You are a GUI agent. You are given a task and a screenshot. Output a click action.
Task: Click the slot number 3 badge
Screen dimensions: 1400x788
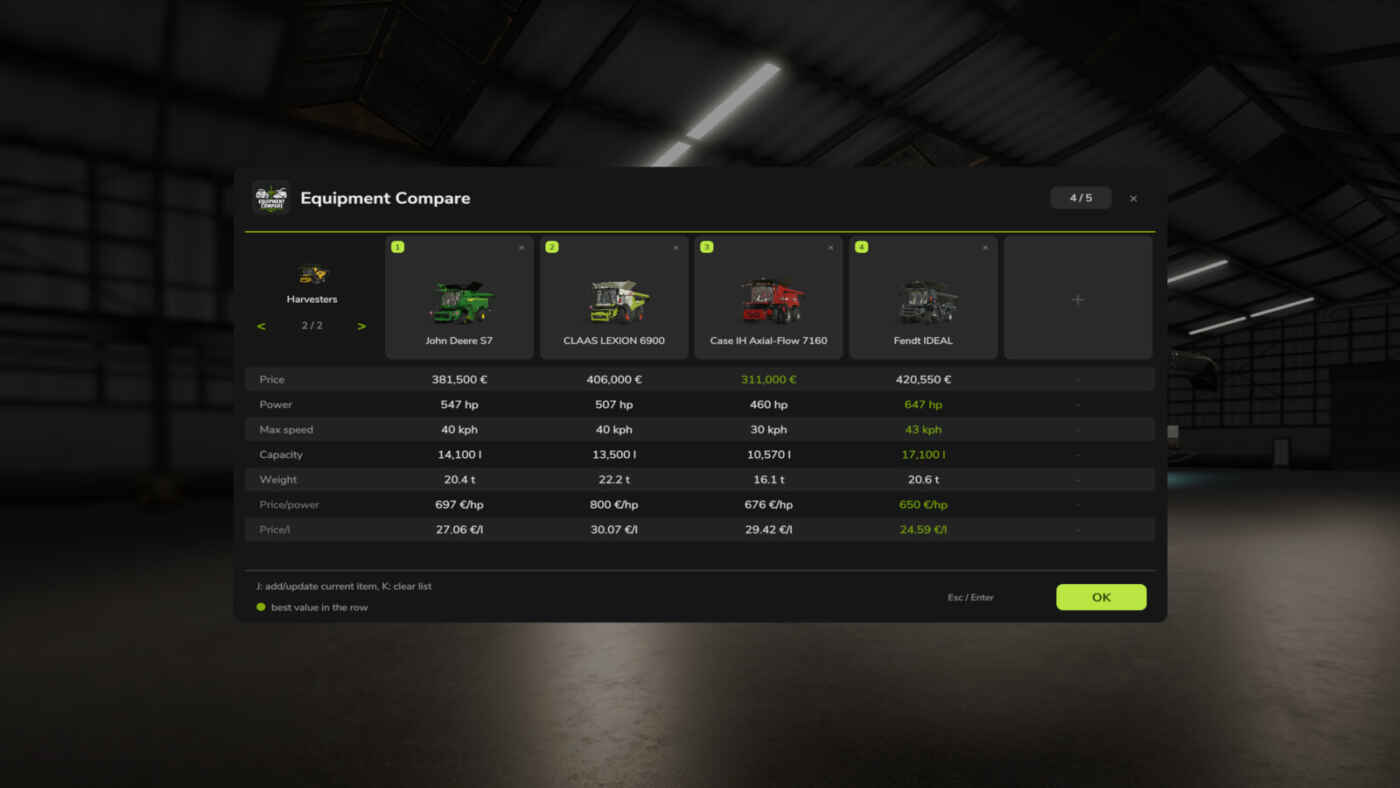click(x=707, y=247)
